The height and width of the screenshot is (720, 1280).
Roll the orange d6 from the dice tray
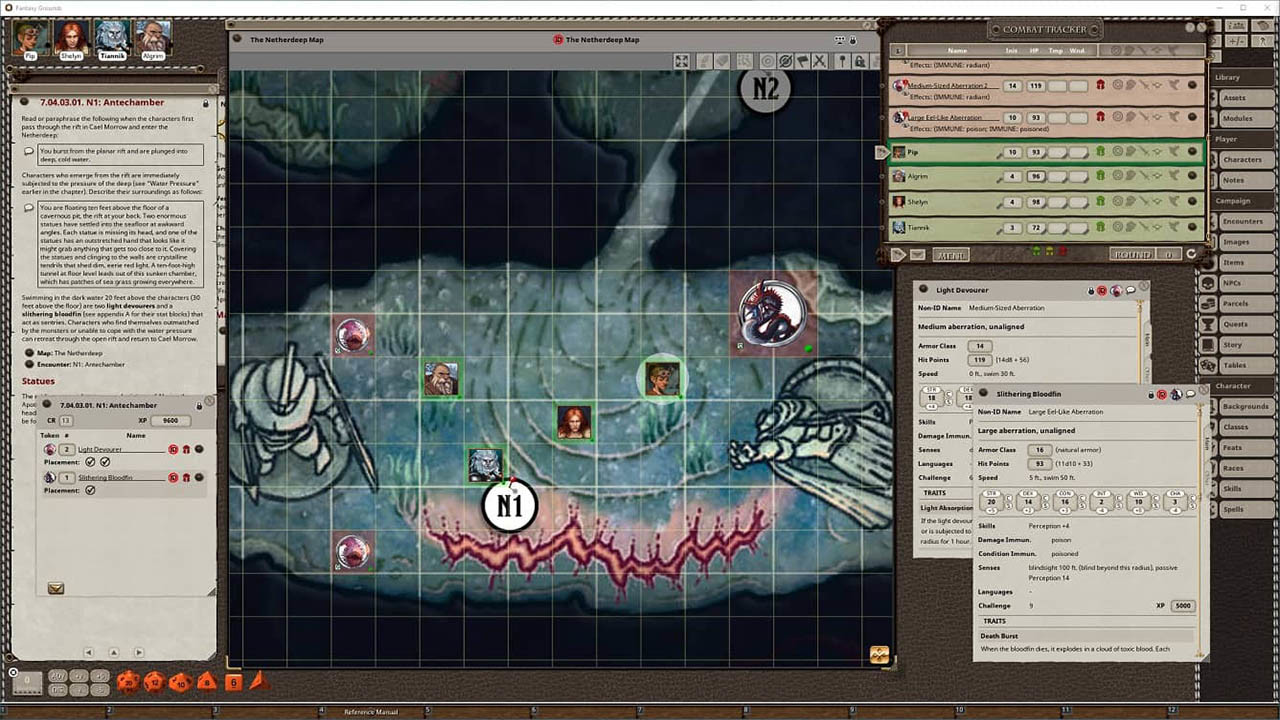(233, 682)
